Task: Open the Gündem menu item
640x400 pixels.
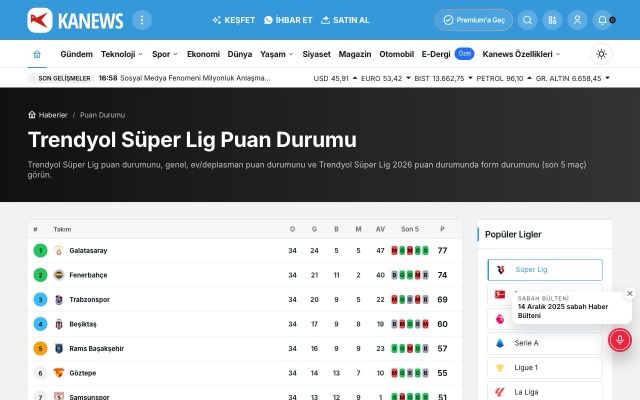Action: coord(76,54)
